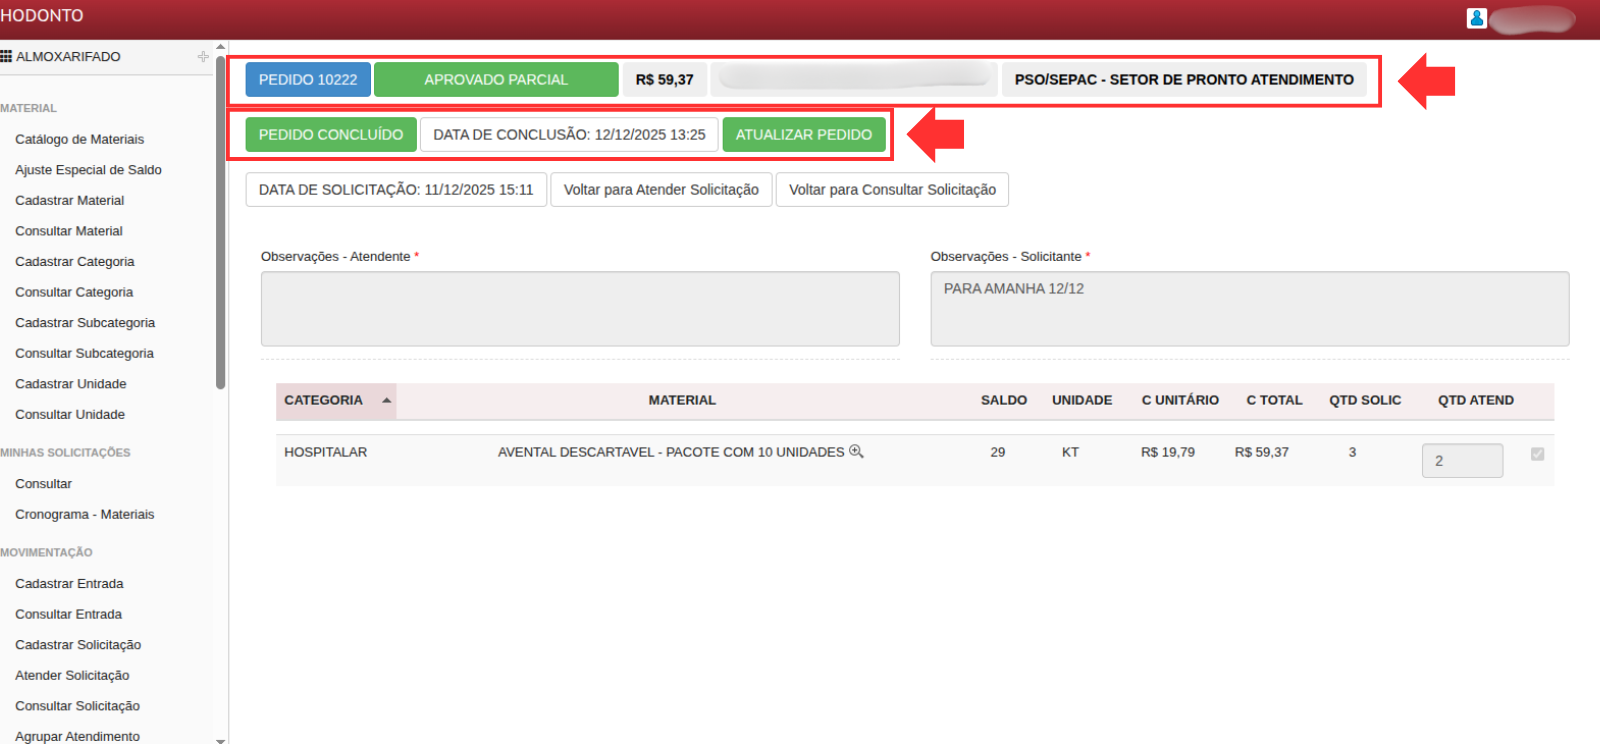Click the Almoxarifado grid icon
This screenshot has height=744, width=1600.
click(x=6, y=57)
